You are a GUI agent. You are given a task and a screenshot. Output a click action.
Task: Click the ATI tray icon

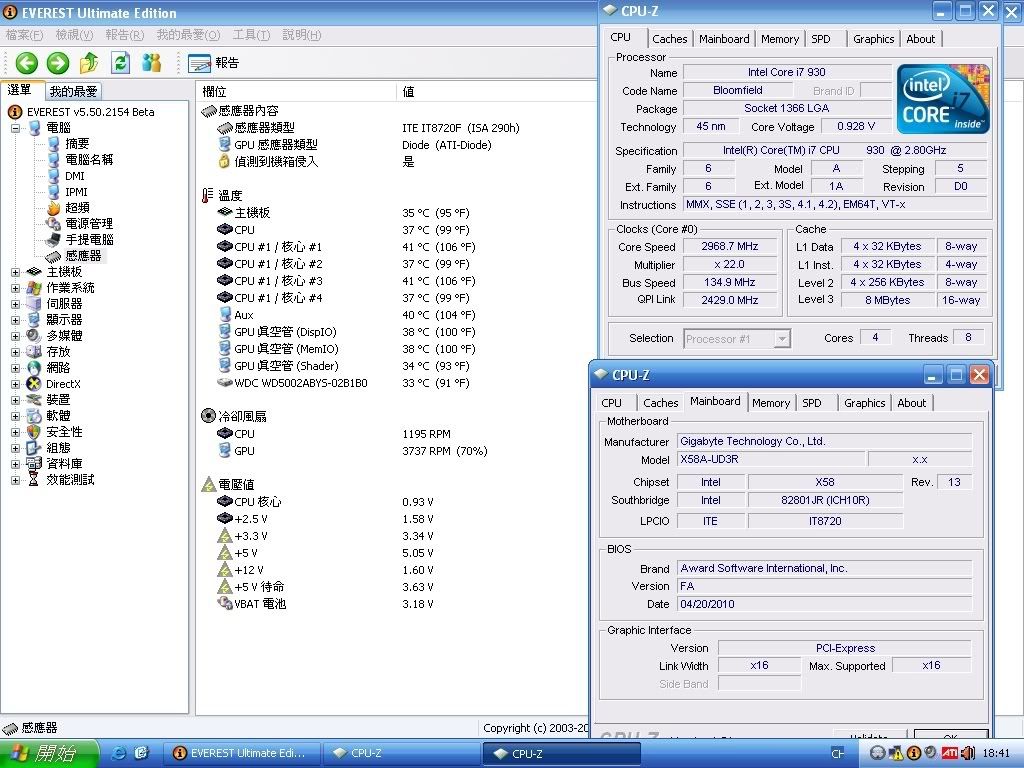coord(949,753)
